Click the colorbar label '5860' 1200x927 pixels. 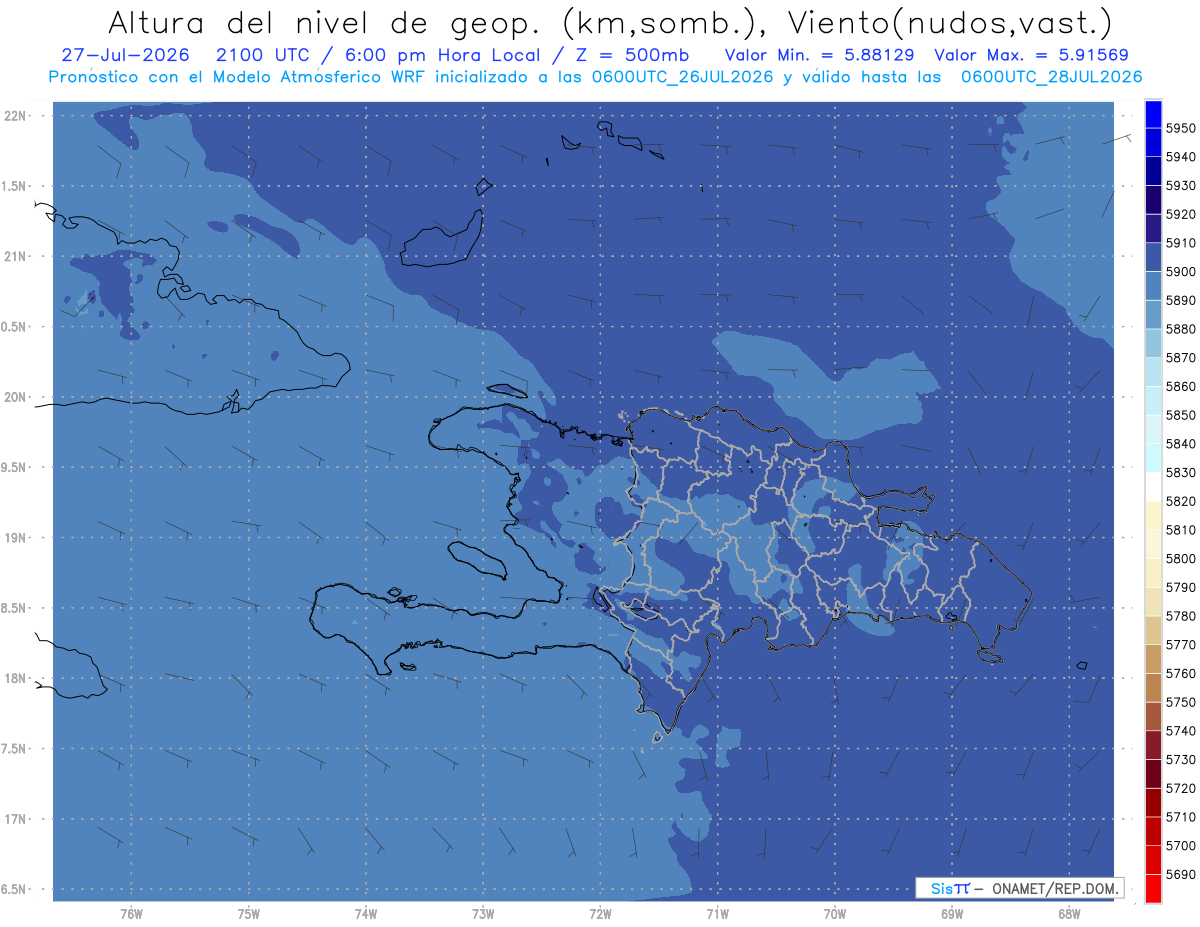tap(1181, 386)
